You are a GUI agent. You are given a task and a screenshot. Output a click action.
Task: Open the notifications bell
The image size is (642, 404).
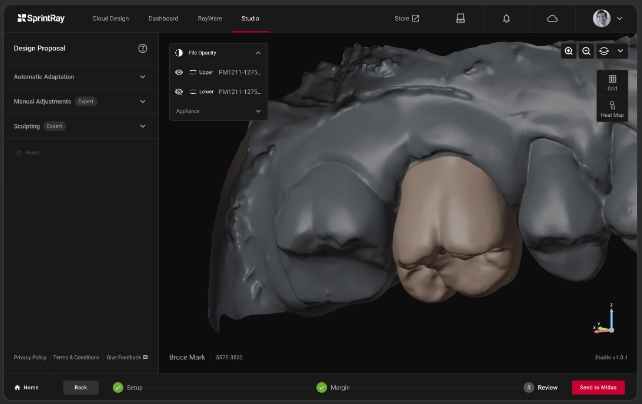(506, 18)
